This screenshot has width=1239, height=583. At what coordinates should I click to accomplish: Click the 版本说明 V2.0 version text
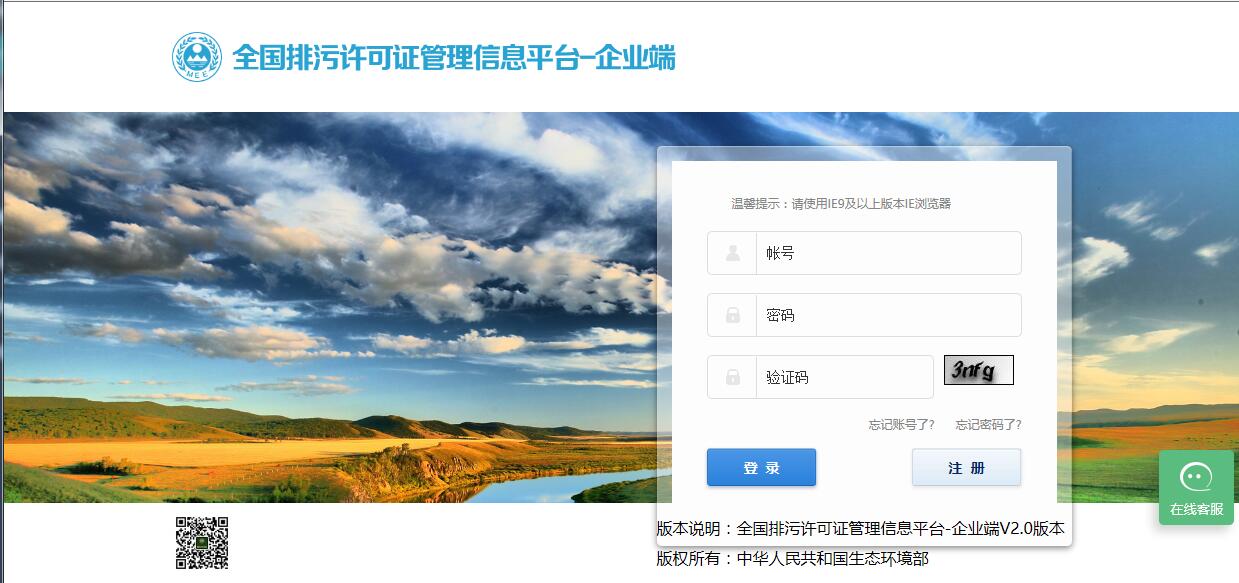click(x=861, y=529)
